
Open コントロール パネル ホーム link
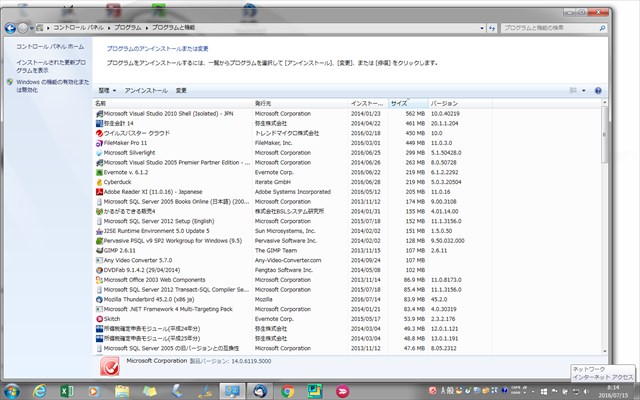pyautogui.click(x=50, y=47)
